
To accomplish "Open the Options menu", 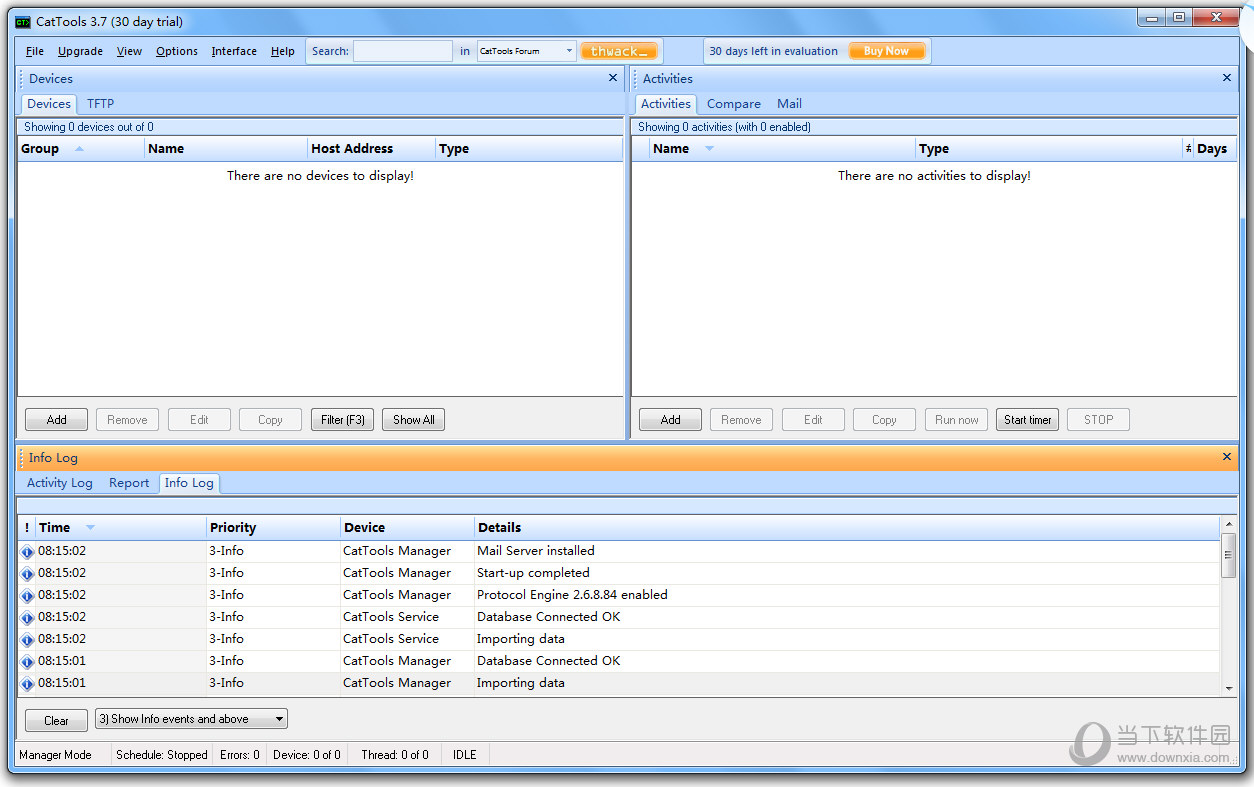I will pos(177,51).
